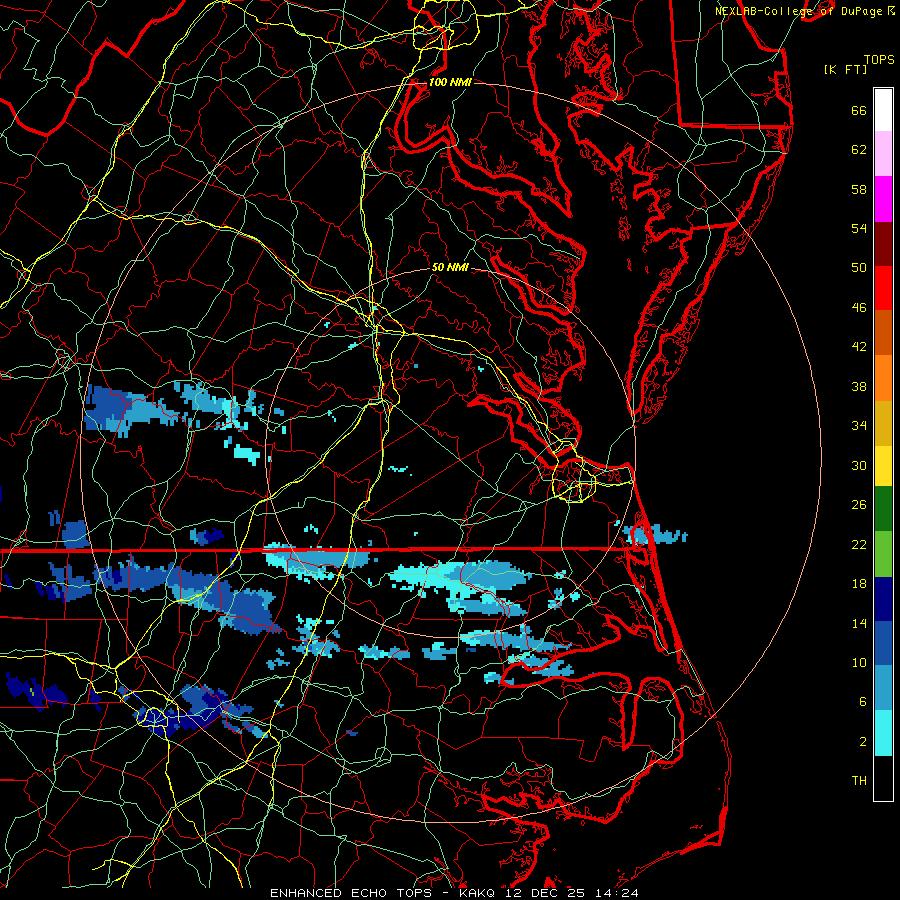
Task: Click the 14 legend value label
Action: coord(859,623)
